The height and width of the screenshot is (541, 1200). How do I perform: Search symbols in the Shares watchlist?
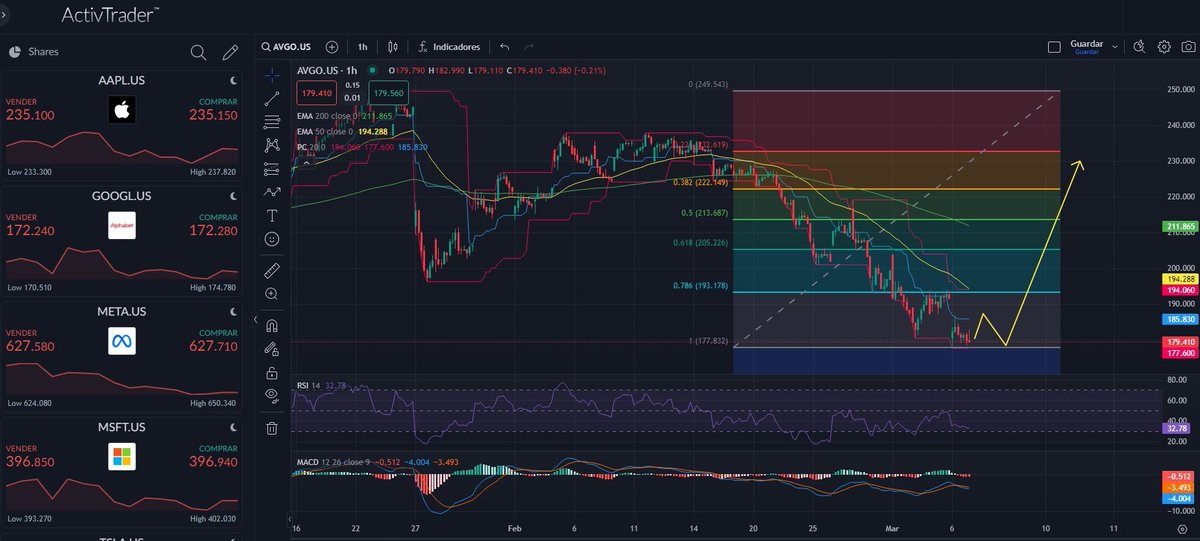click(x=198, y=52)
